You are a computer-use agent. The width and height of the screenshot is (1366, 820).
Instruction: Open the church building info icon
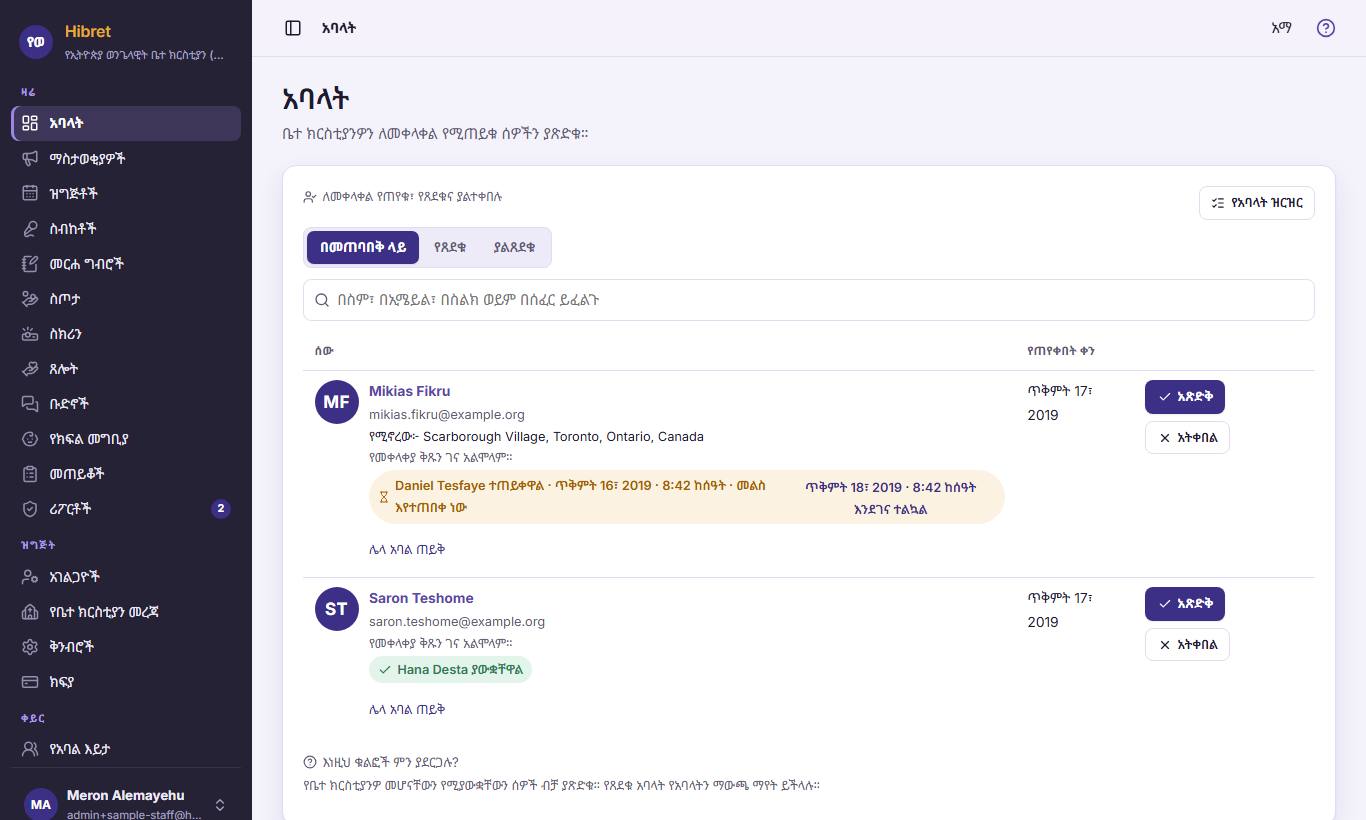[30, 611]
